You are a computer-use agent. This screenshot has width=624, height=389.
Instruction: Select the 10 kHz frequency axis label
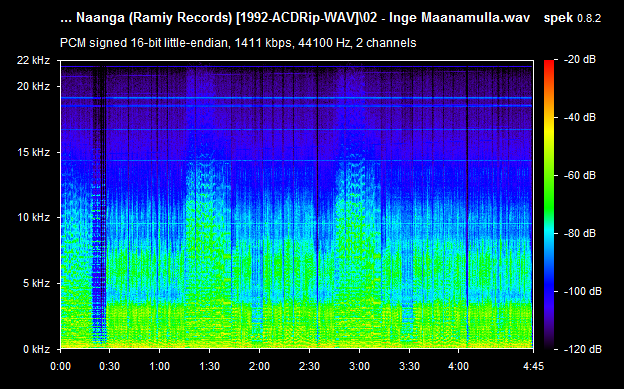click(33, 217)
